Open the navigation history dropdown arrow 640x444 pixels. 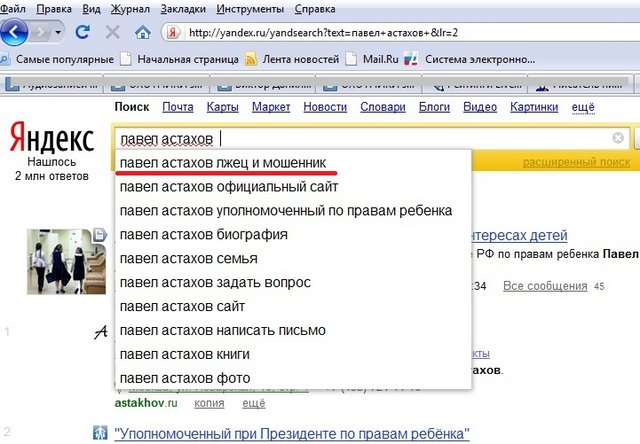point(61,32)
